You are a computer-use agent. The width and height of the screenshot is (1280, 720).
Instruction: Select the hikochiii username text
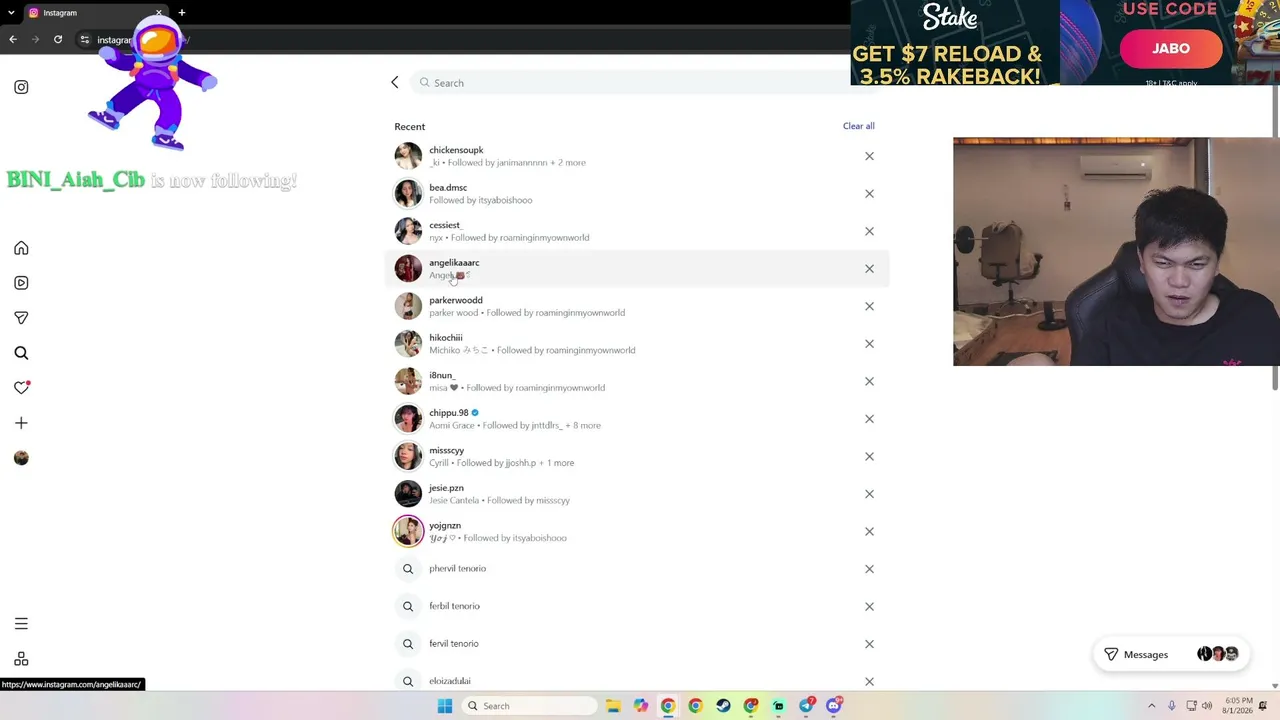click(x=446, y=338)
